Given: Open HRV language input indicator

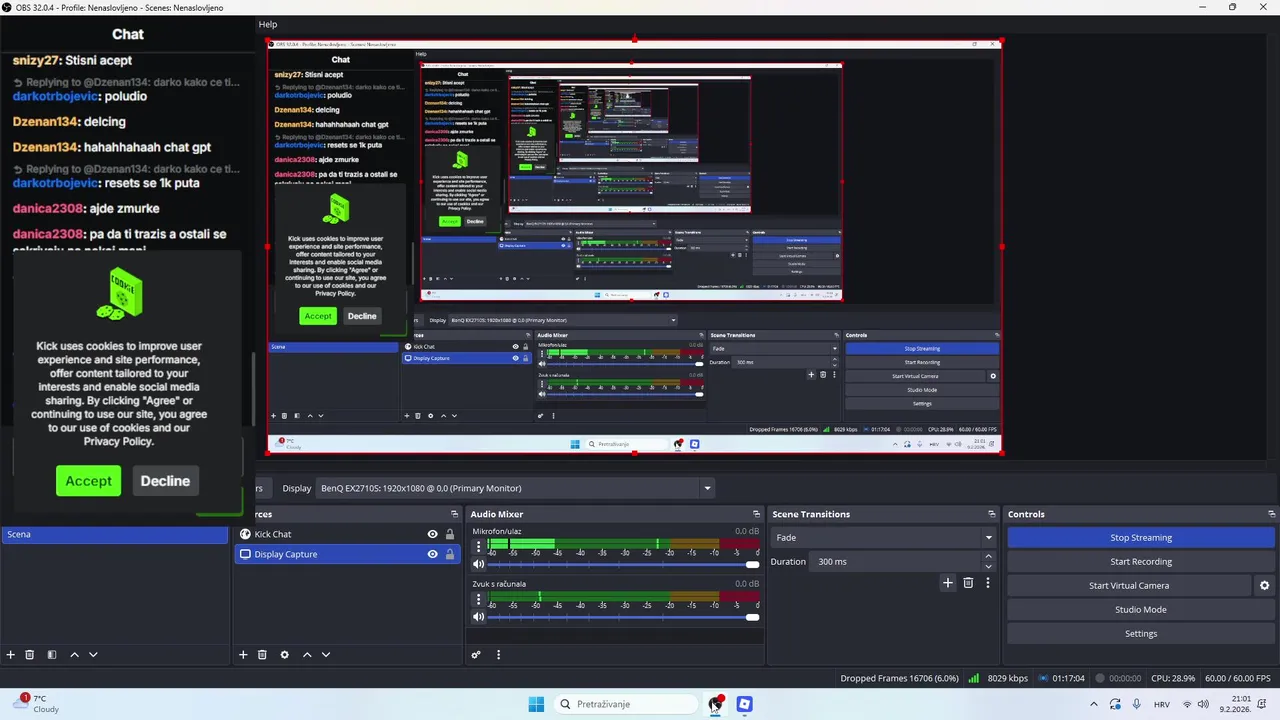Looking at the screenshot, I should pos(1162,704).
